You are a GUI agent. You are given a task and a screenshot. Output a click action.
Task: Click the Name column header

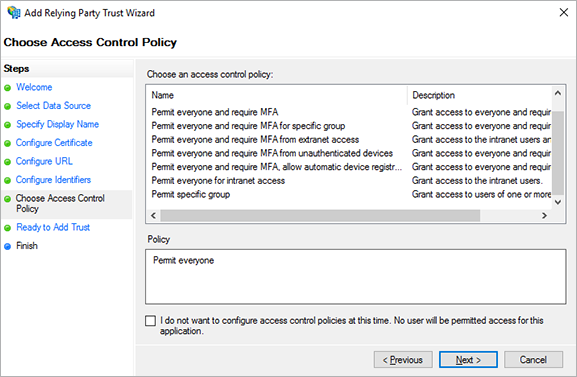pos(277,95)
